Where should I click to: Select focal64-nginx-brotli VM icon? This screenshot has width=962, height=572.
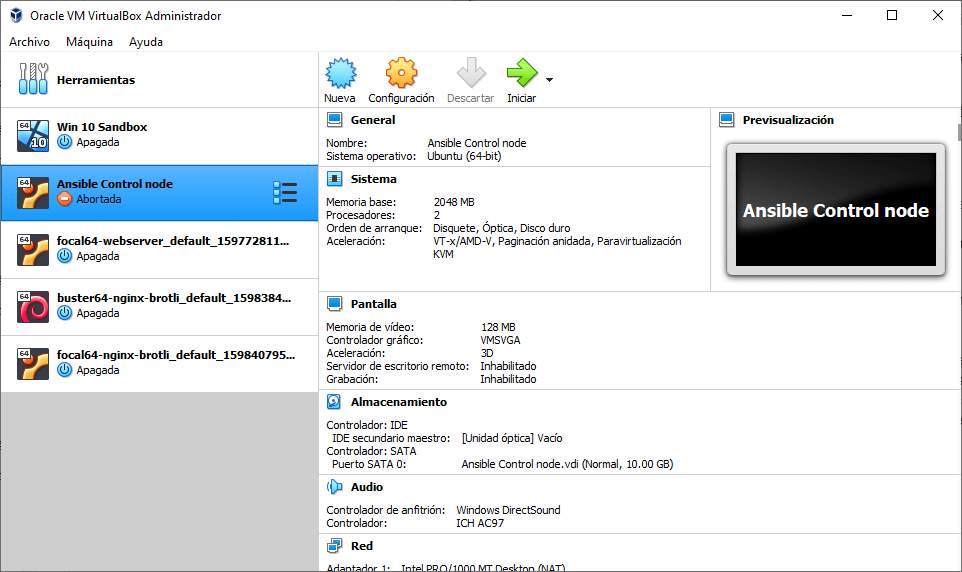(33, 364)
